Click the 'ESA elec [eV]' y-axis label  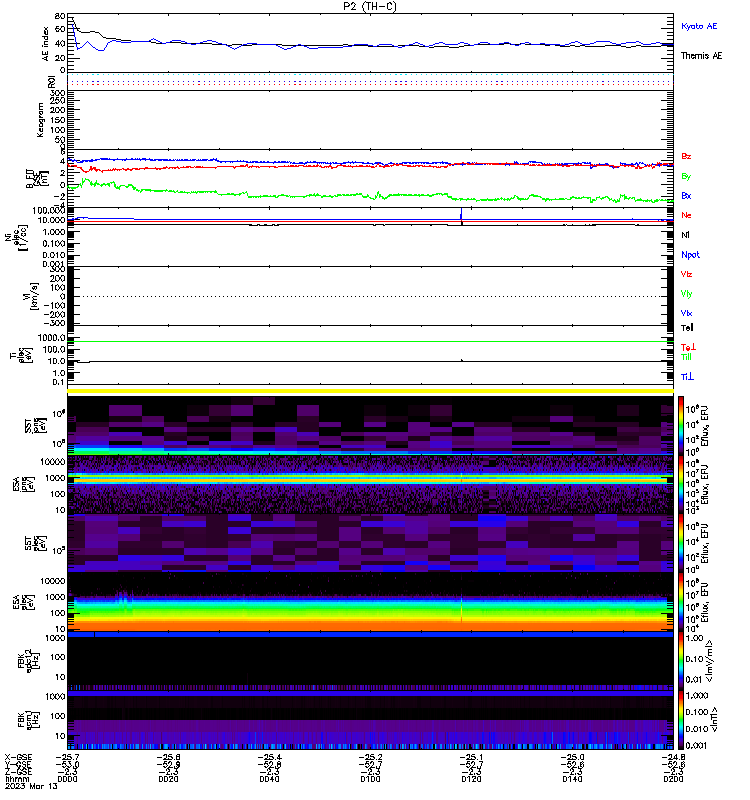click(25, 602)
